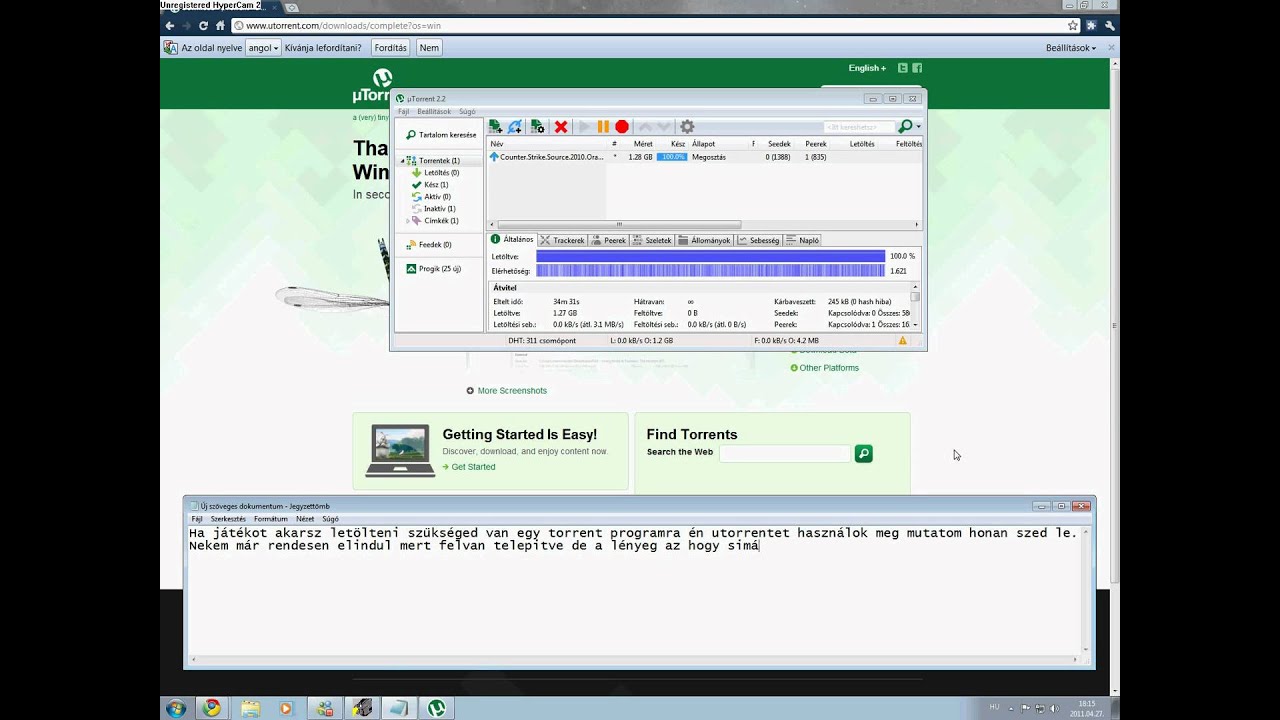The width and height of the screenshot is (1280, 720).
Task: Switch to the Trackerek tab
Action: [562, 240]
